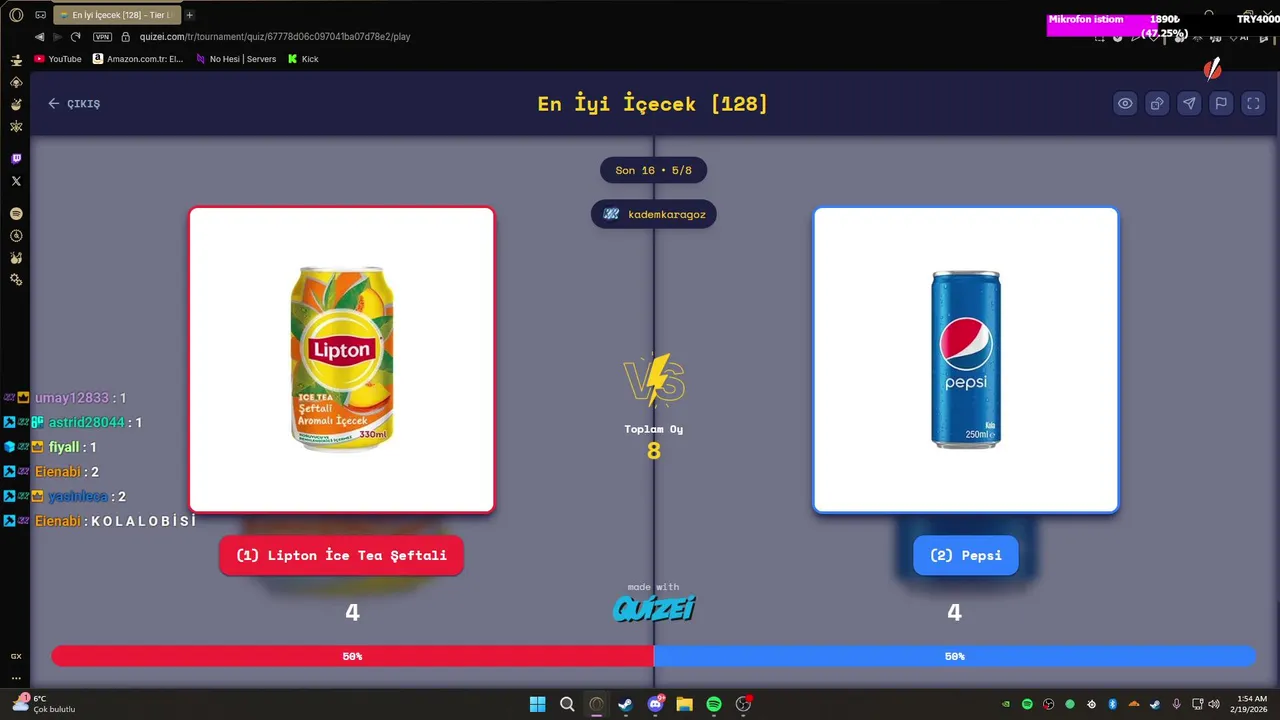The height and width of the screenshot is (720, 1280).
Task: Click the Pepsi can image
Action: 966,359
